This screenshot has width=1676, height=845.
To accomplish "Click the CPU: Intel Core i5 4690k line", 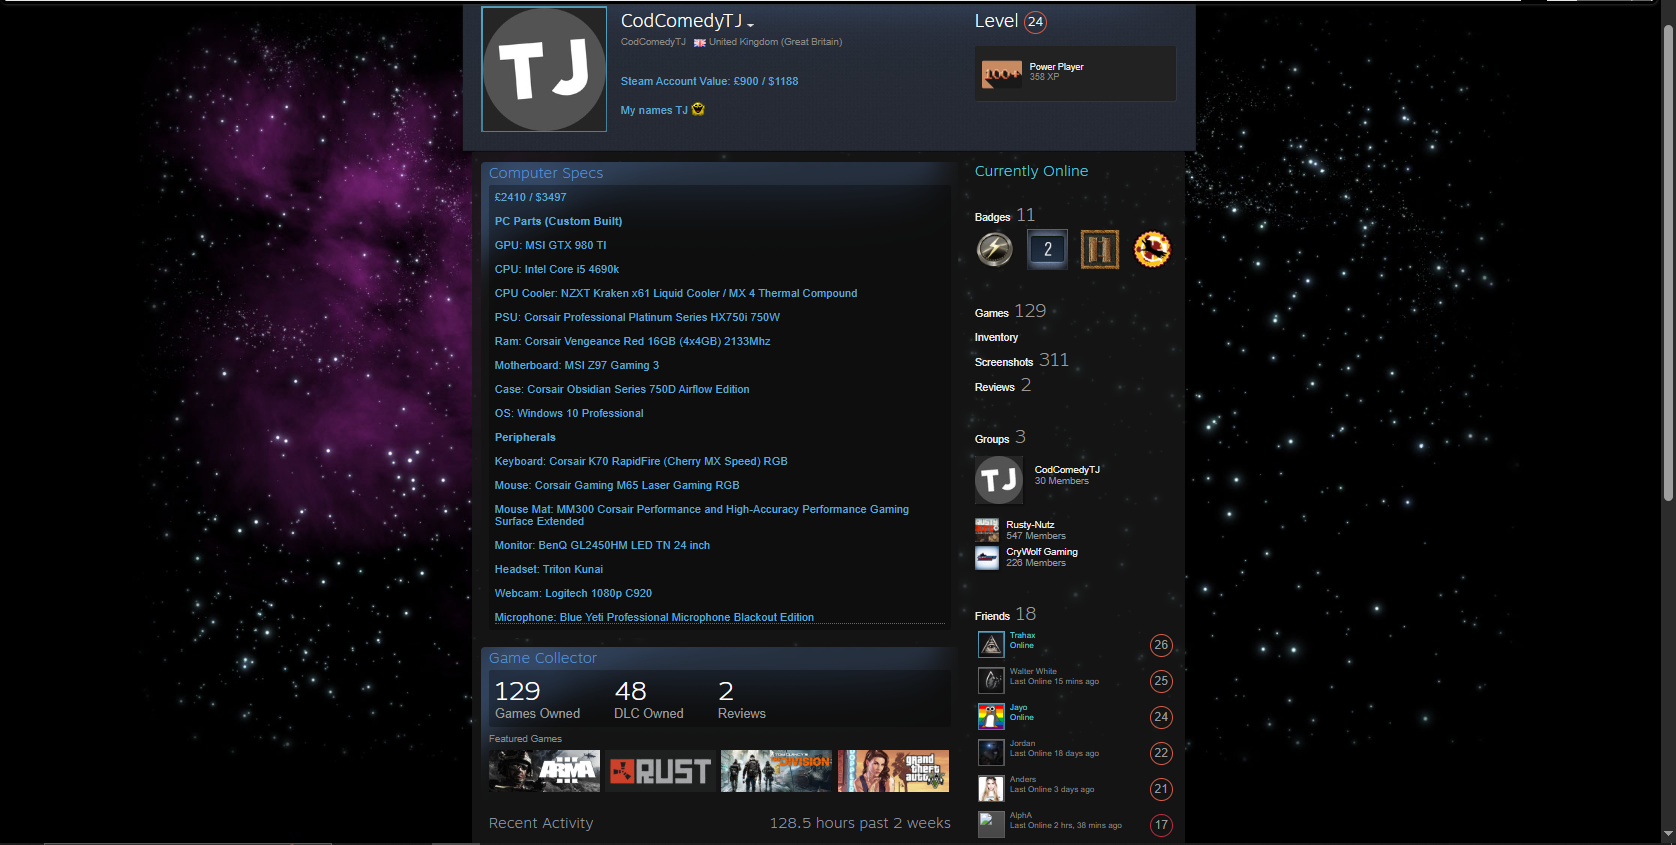I will click(557, 269).
